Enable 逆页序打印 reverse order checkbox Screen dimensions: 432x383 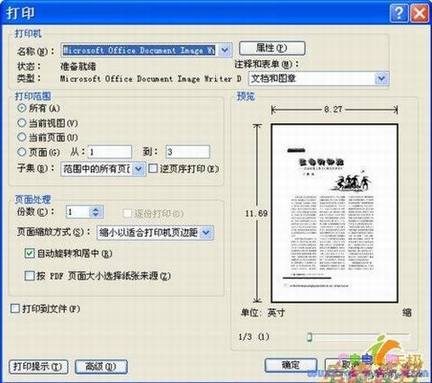(153, 168)
